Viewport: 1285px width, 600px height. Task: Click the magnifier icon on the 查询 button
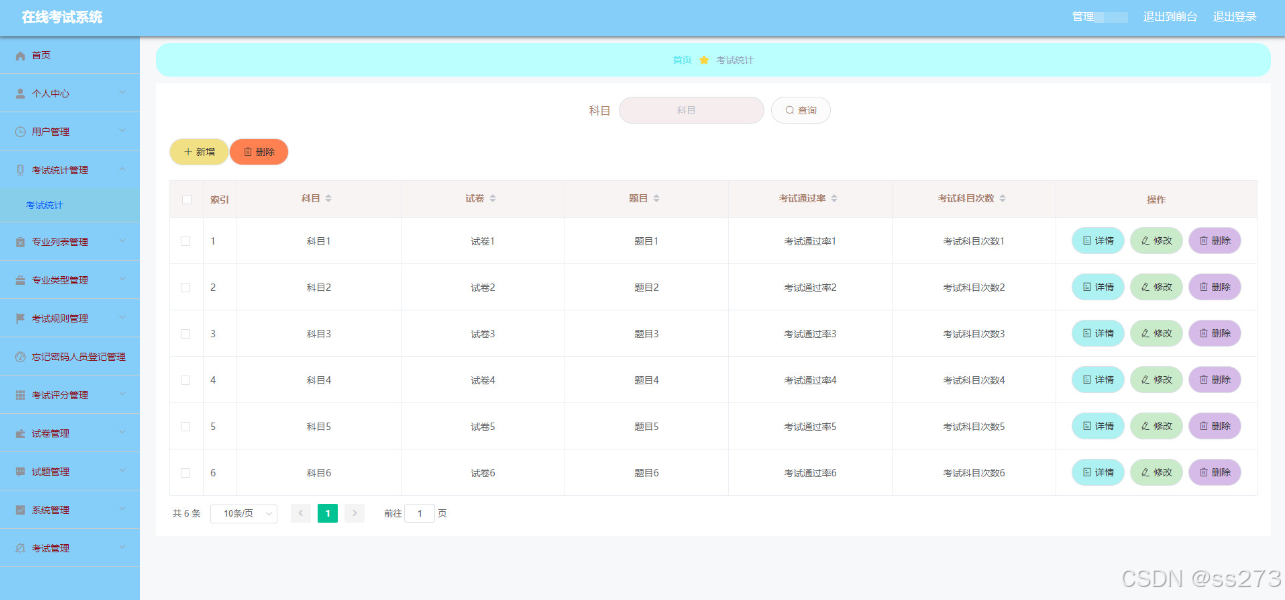pyautogui.click(x=789, y=110)
